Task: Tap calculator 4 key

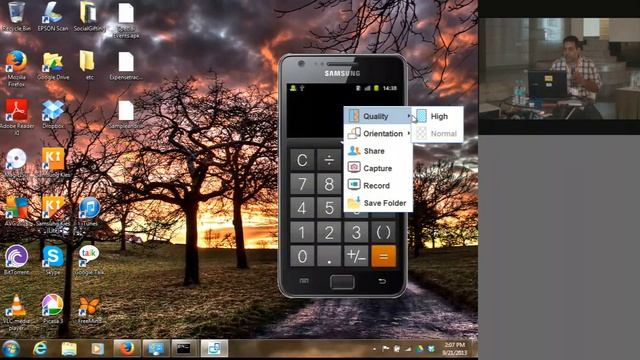Action: pyautogui.click(x=302, y=208)
